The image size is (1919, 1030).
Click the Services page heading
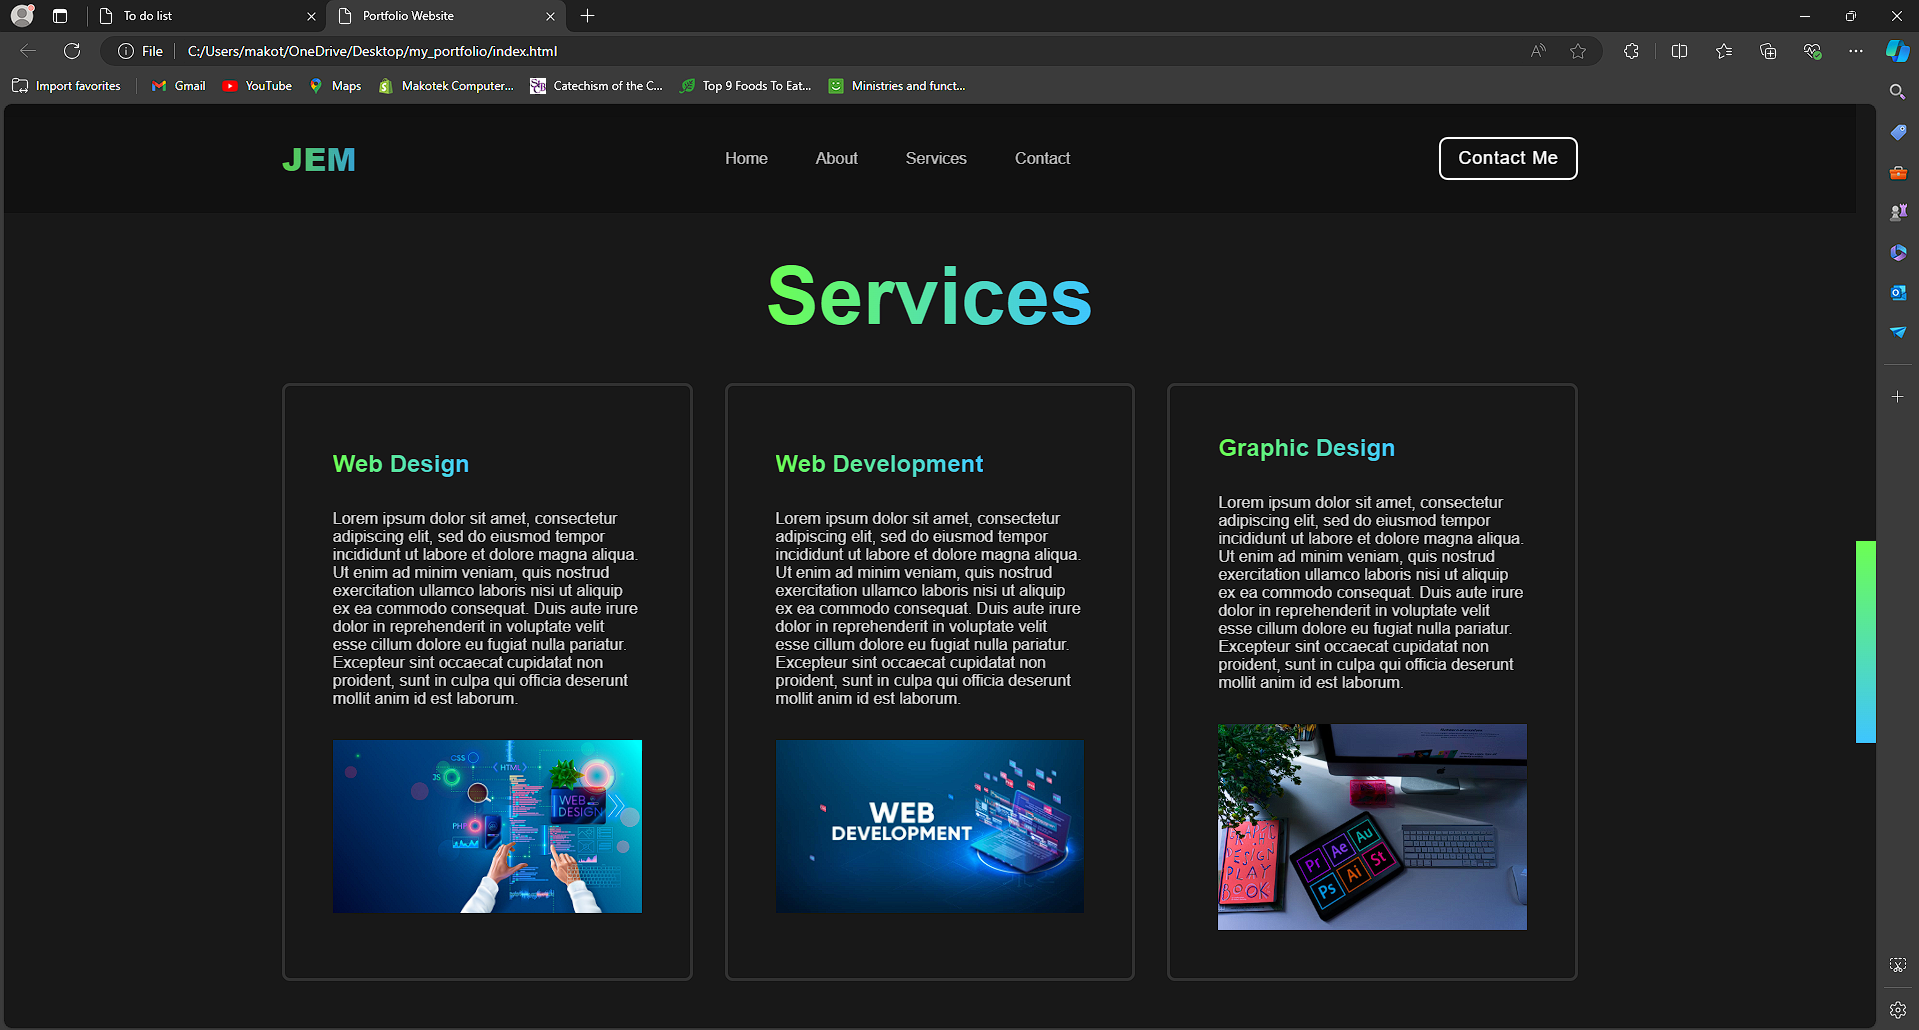click(929, 296)
